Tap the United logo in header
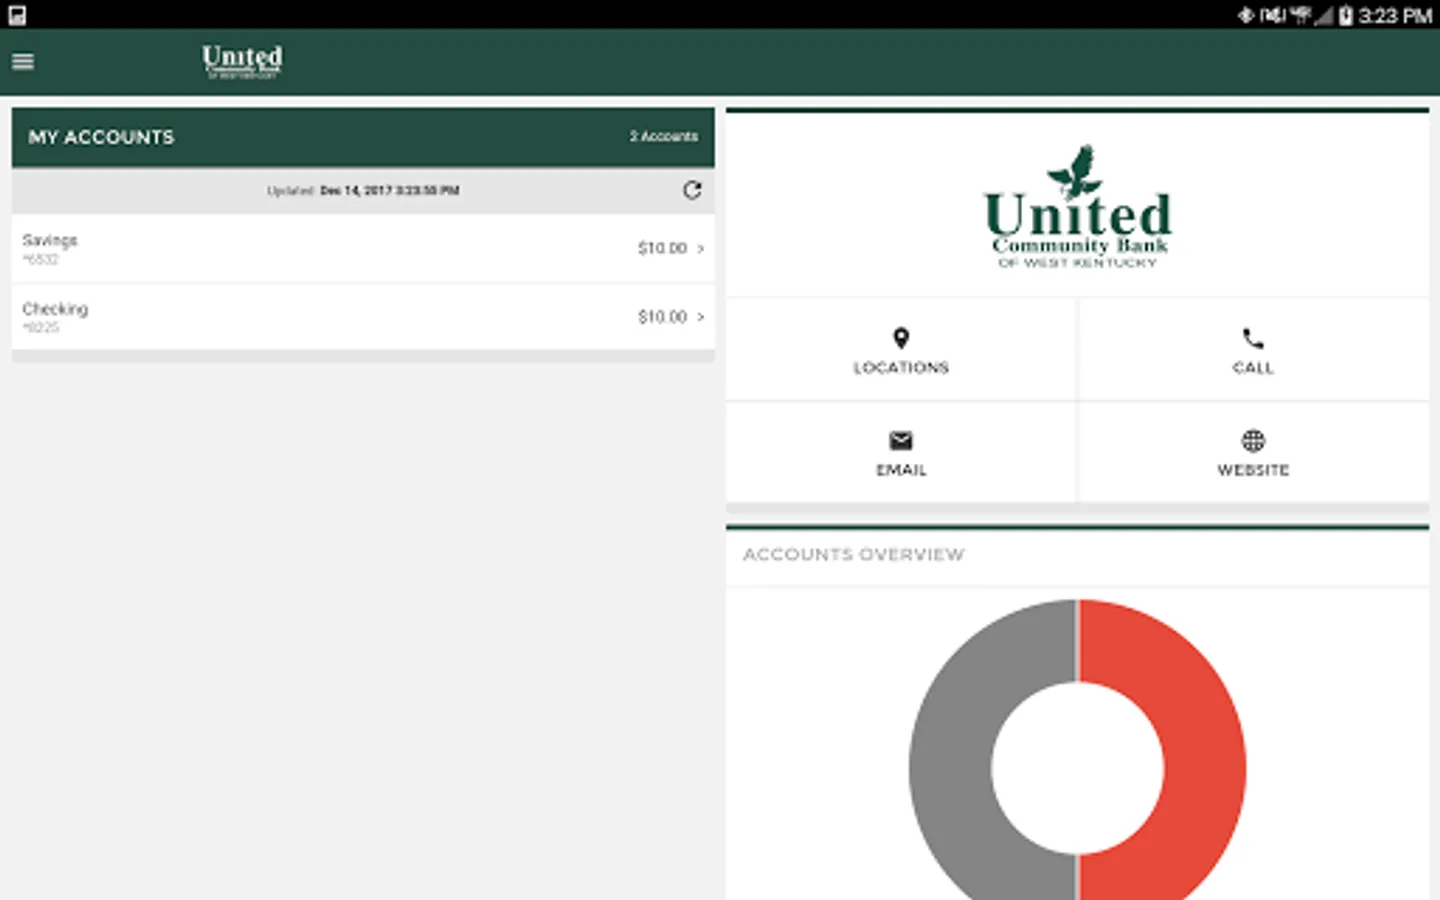Screen dimensions: 1440x900 coord(242,62)
